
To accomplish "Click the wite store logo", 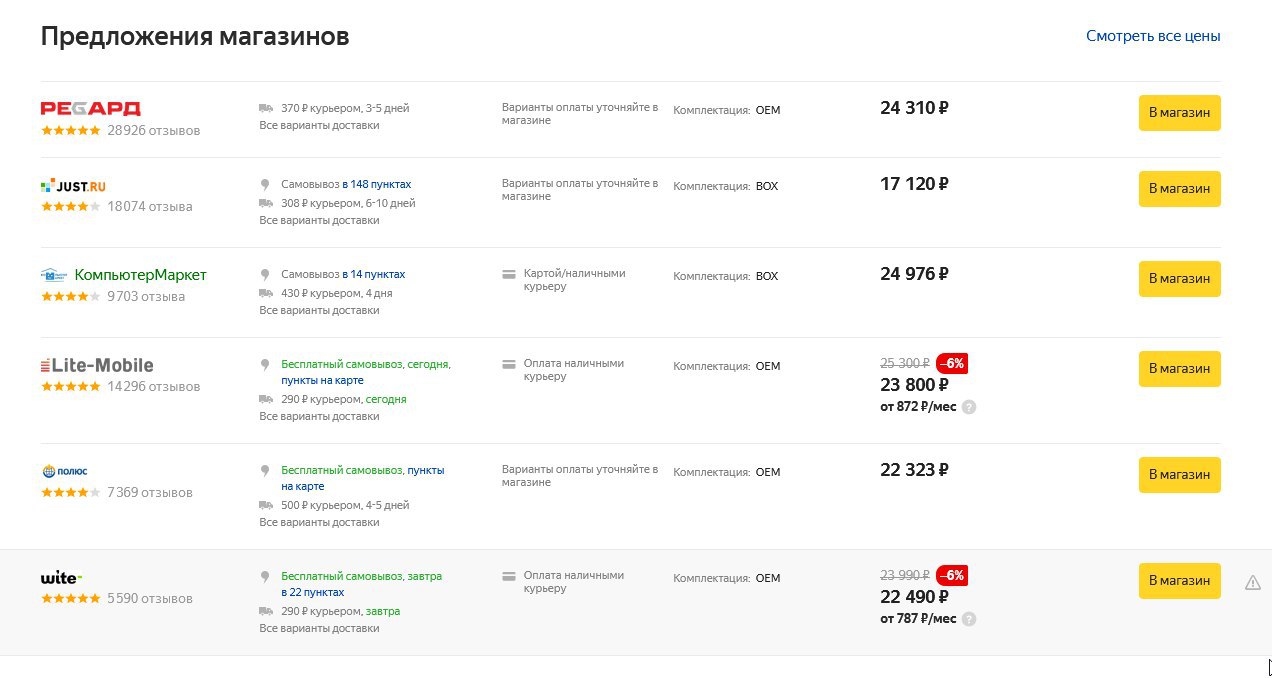I will pyautogui.click(x=61, y=578).
